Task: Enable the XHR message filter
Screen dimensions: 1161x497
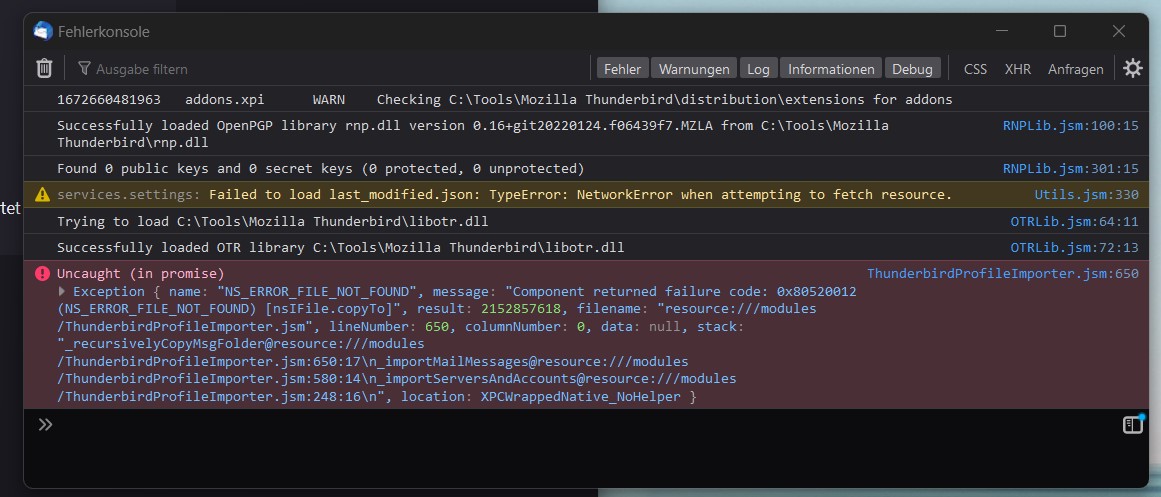Action: point(1018,69)
